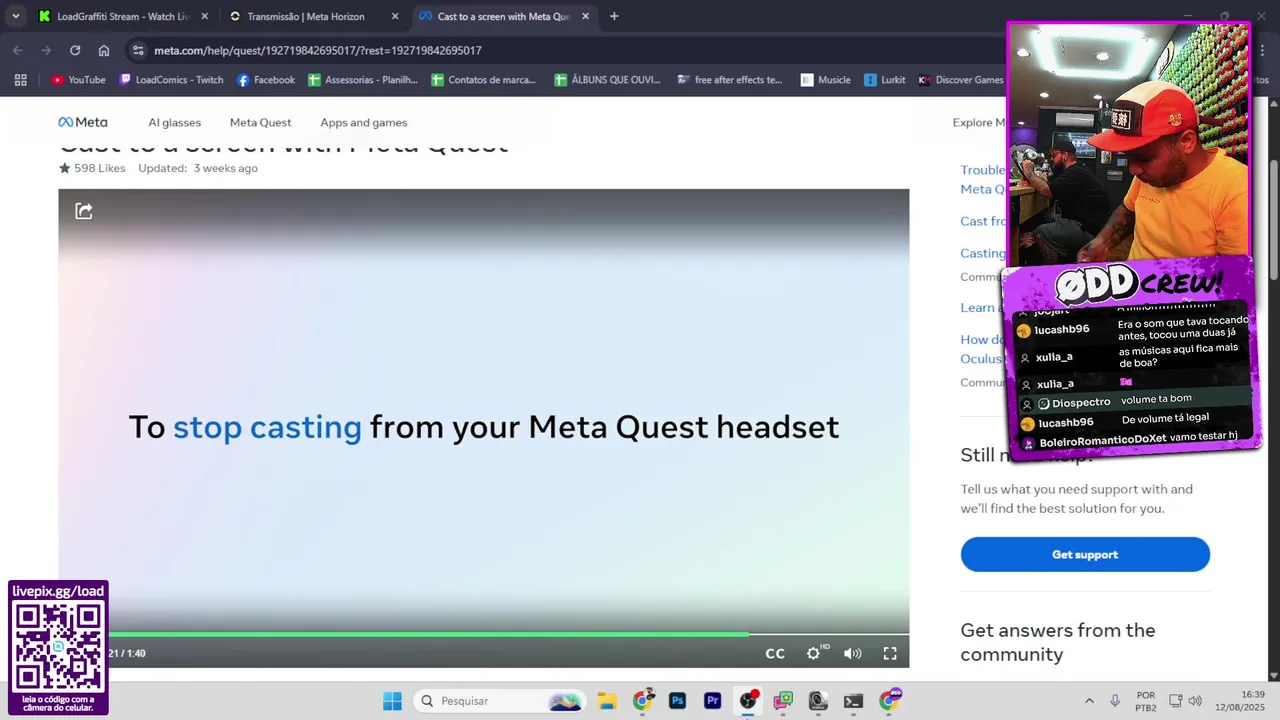Open a new browser tab

614,16
